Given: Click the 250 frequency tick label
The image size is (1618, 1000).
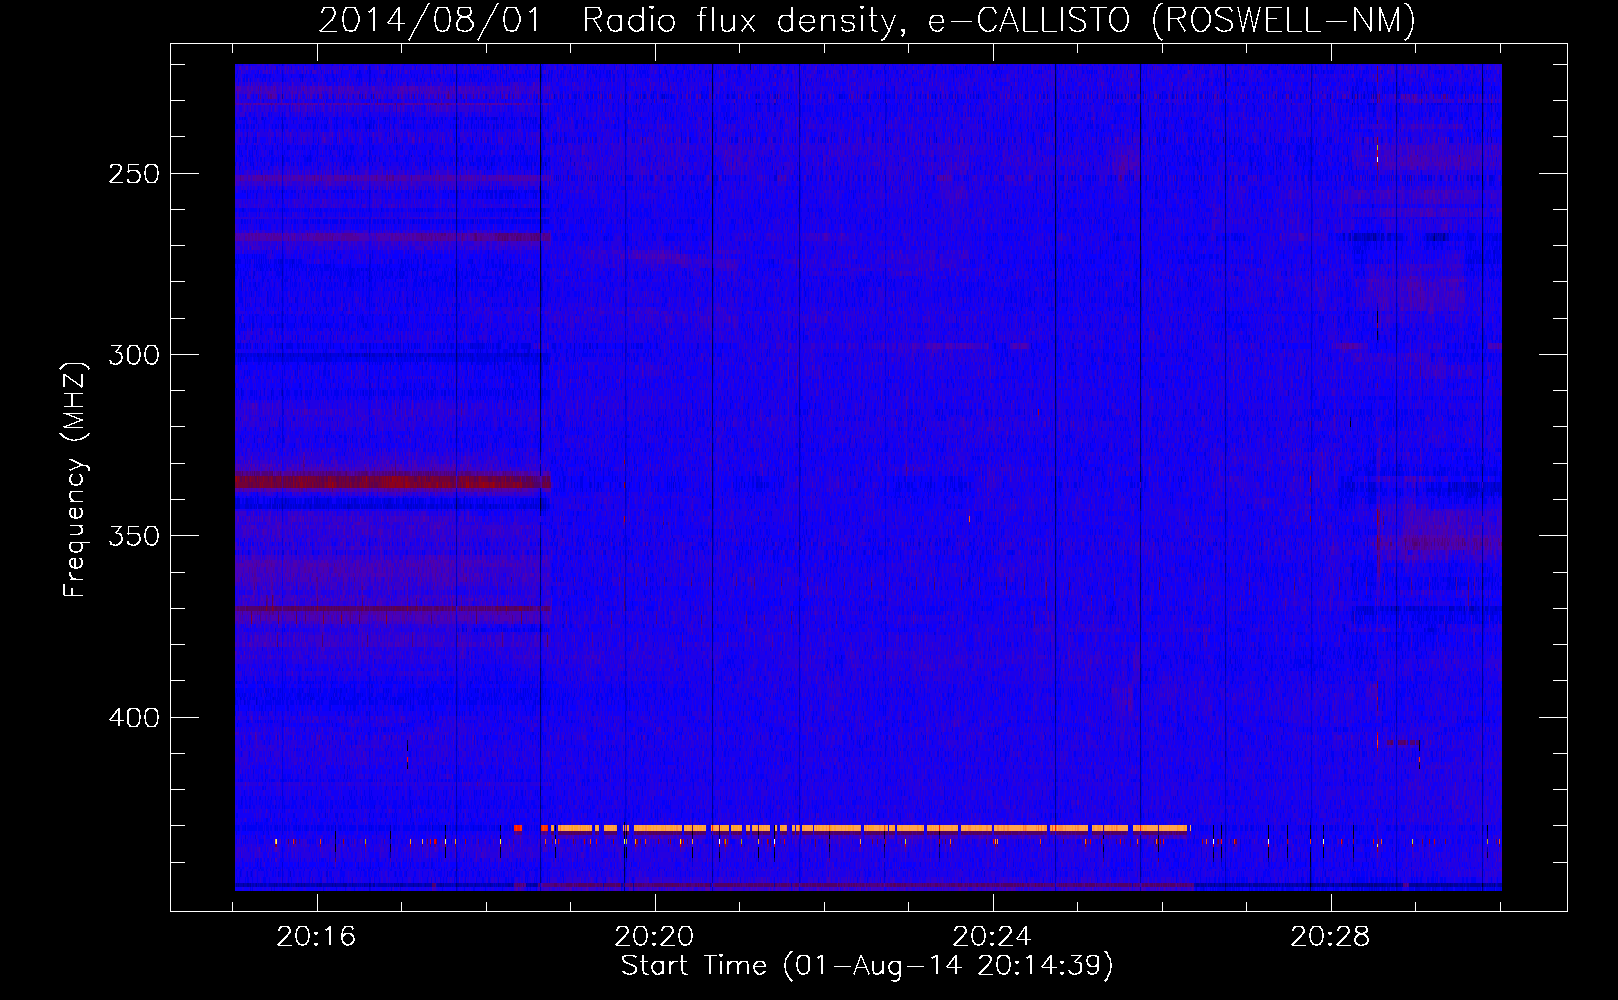Looking at the screenshot, I should [x=134, y=174].
